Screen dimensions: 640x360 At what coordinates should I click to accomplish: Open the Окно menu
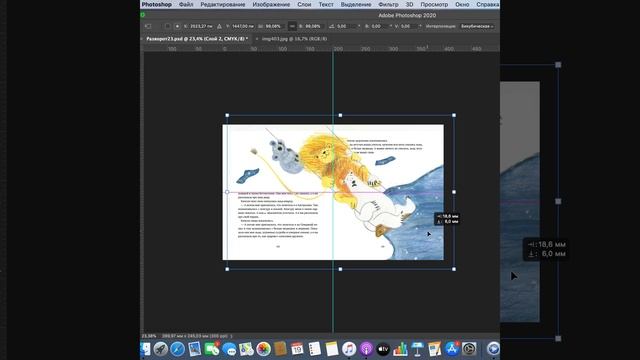(462, 4)
